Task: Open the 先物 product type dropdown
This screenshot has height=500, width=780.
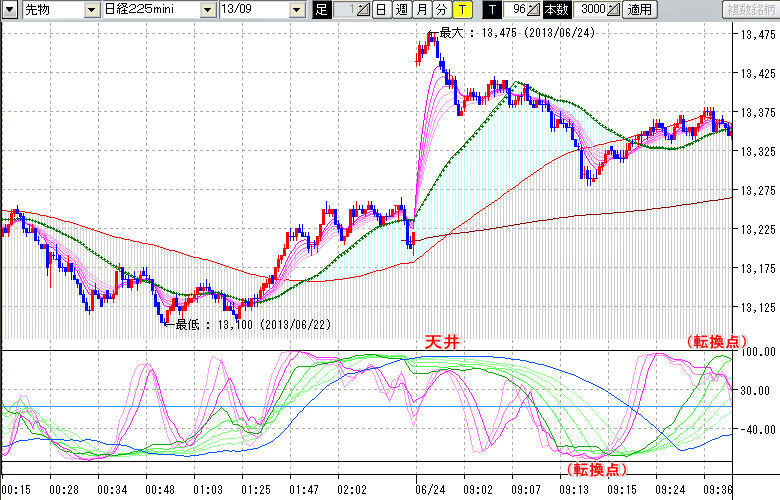Action: click(x=92, y=10)
